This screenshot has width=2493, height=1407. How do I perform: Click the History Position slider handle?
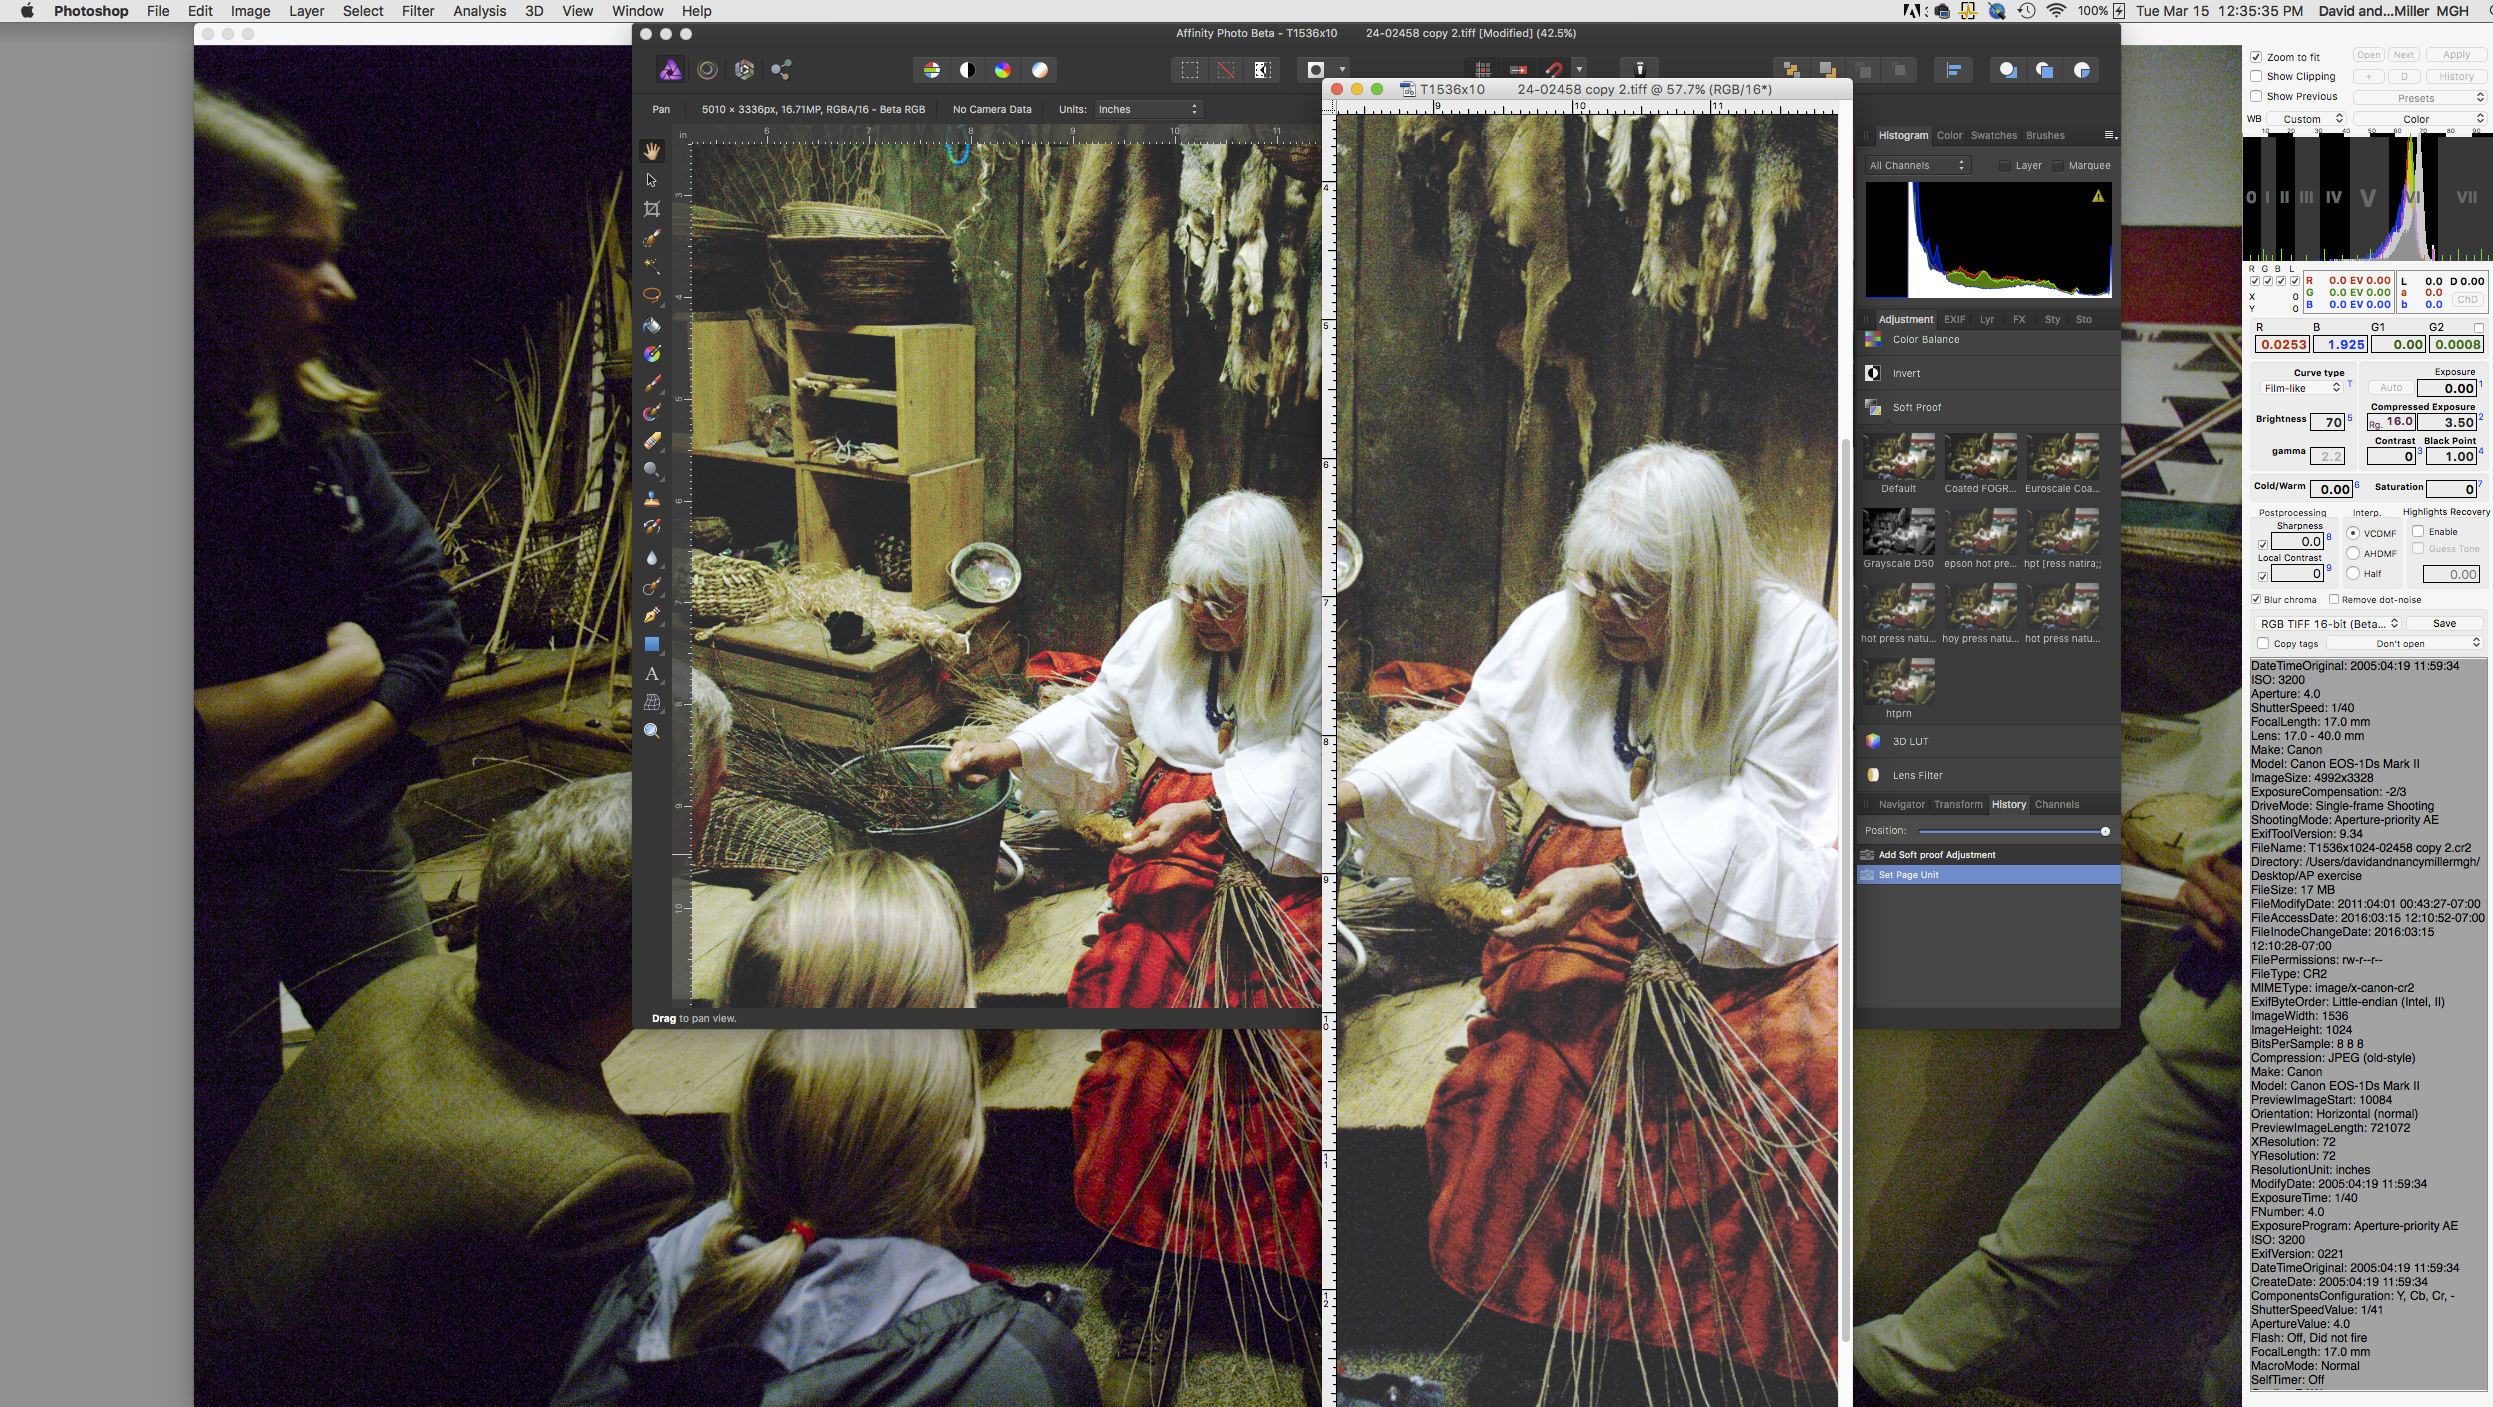click(2105, 831)
